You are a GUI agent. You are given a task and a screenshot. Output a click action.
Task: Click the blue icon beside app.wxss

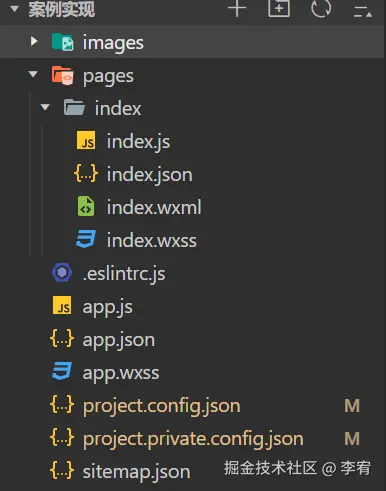point(62,371)
